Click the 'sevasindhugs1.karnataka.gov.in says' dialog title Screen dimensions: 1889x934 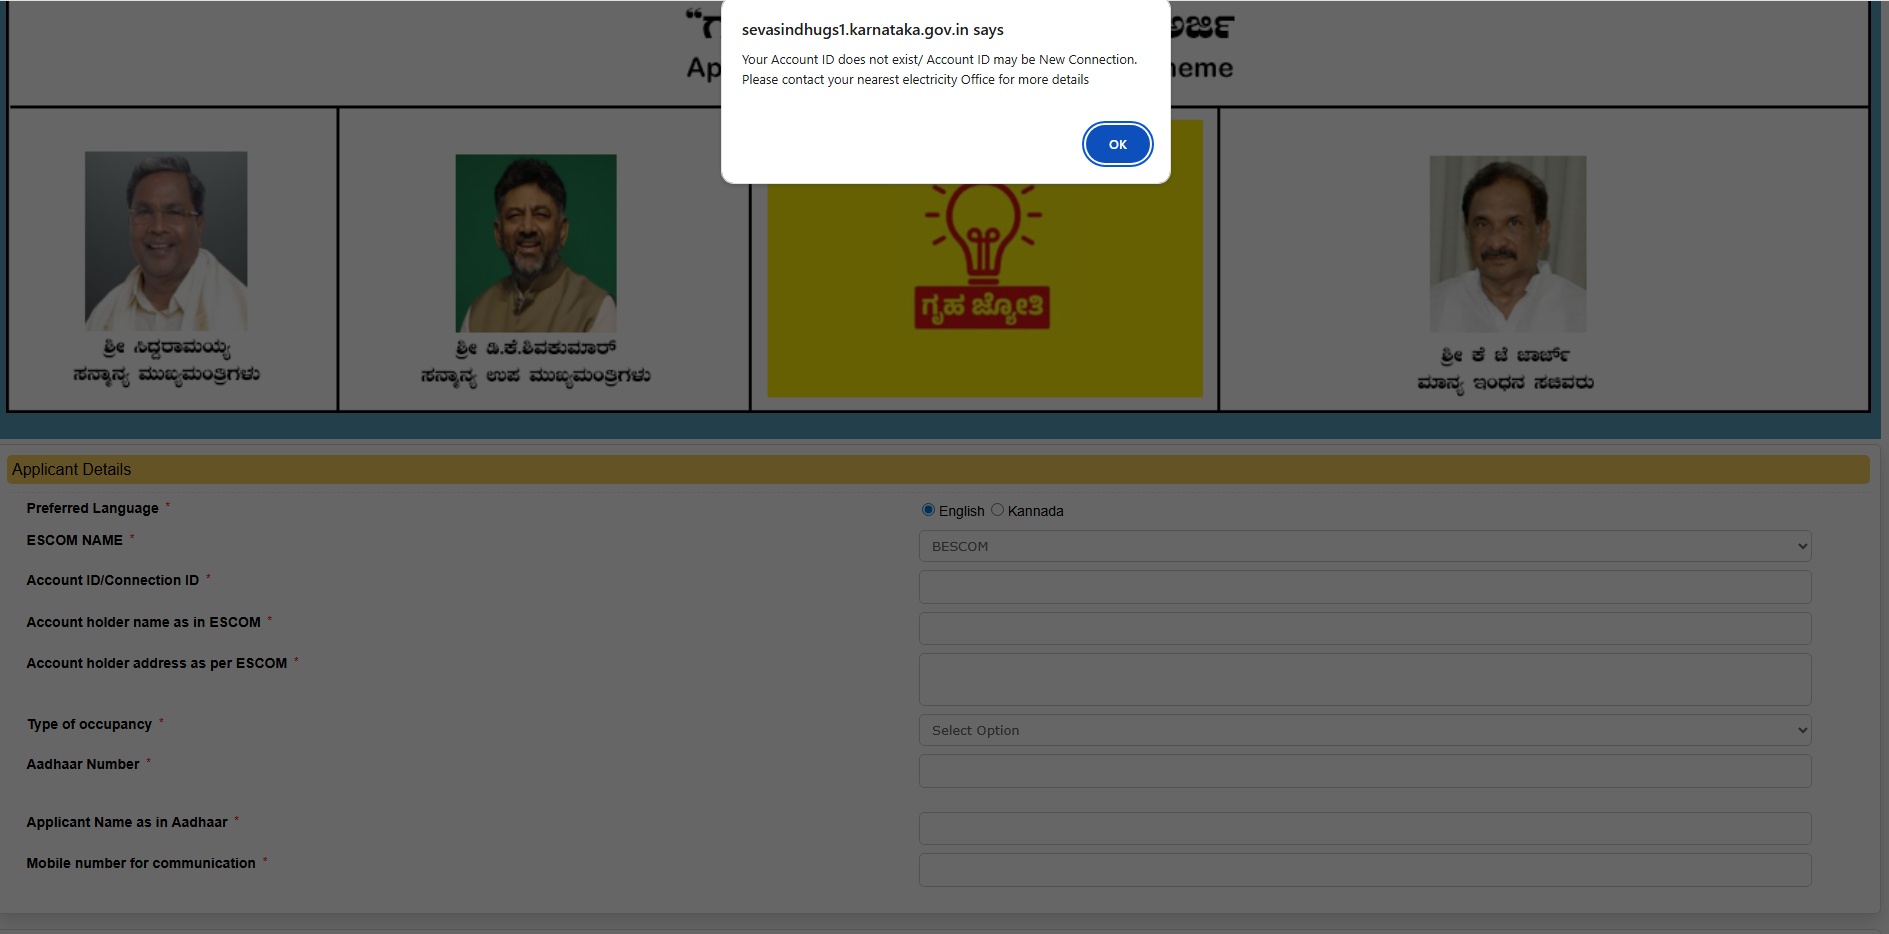click(x=873, y=30)
